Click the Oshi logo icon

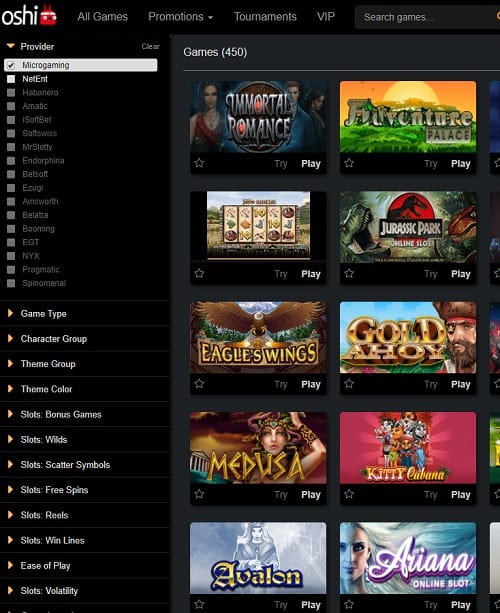(29, 15)
